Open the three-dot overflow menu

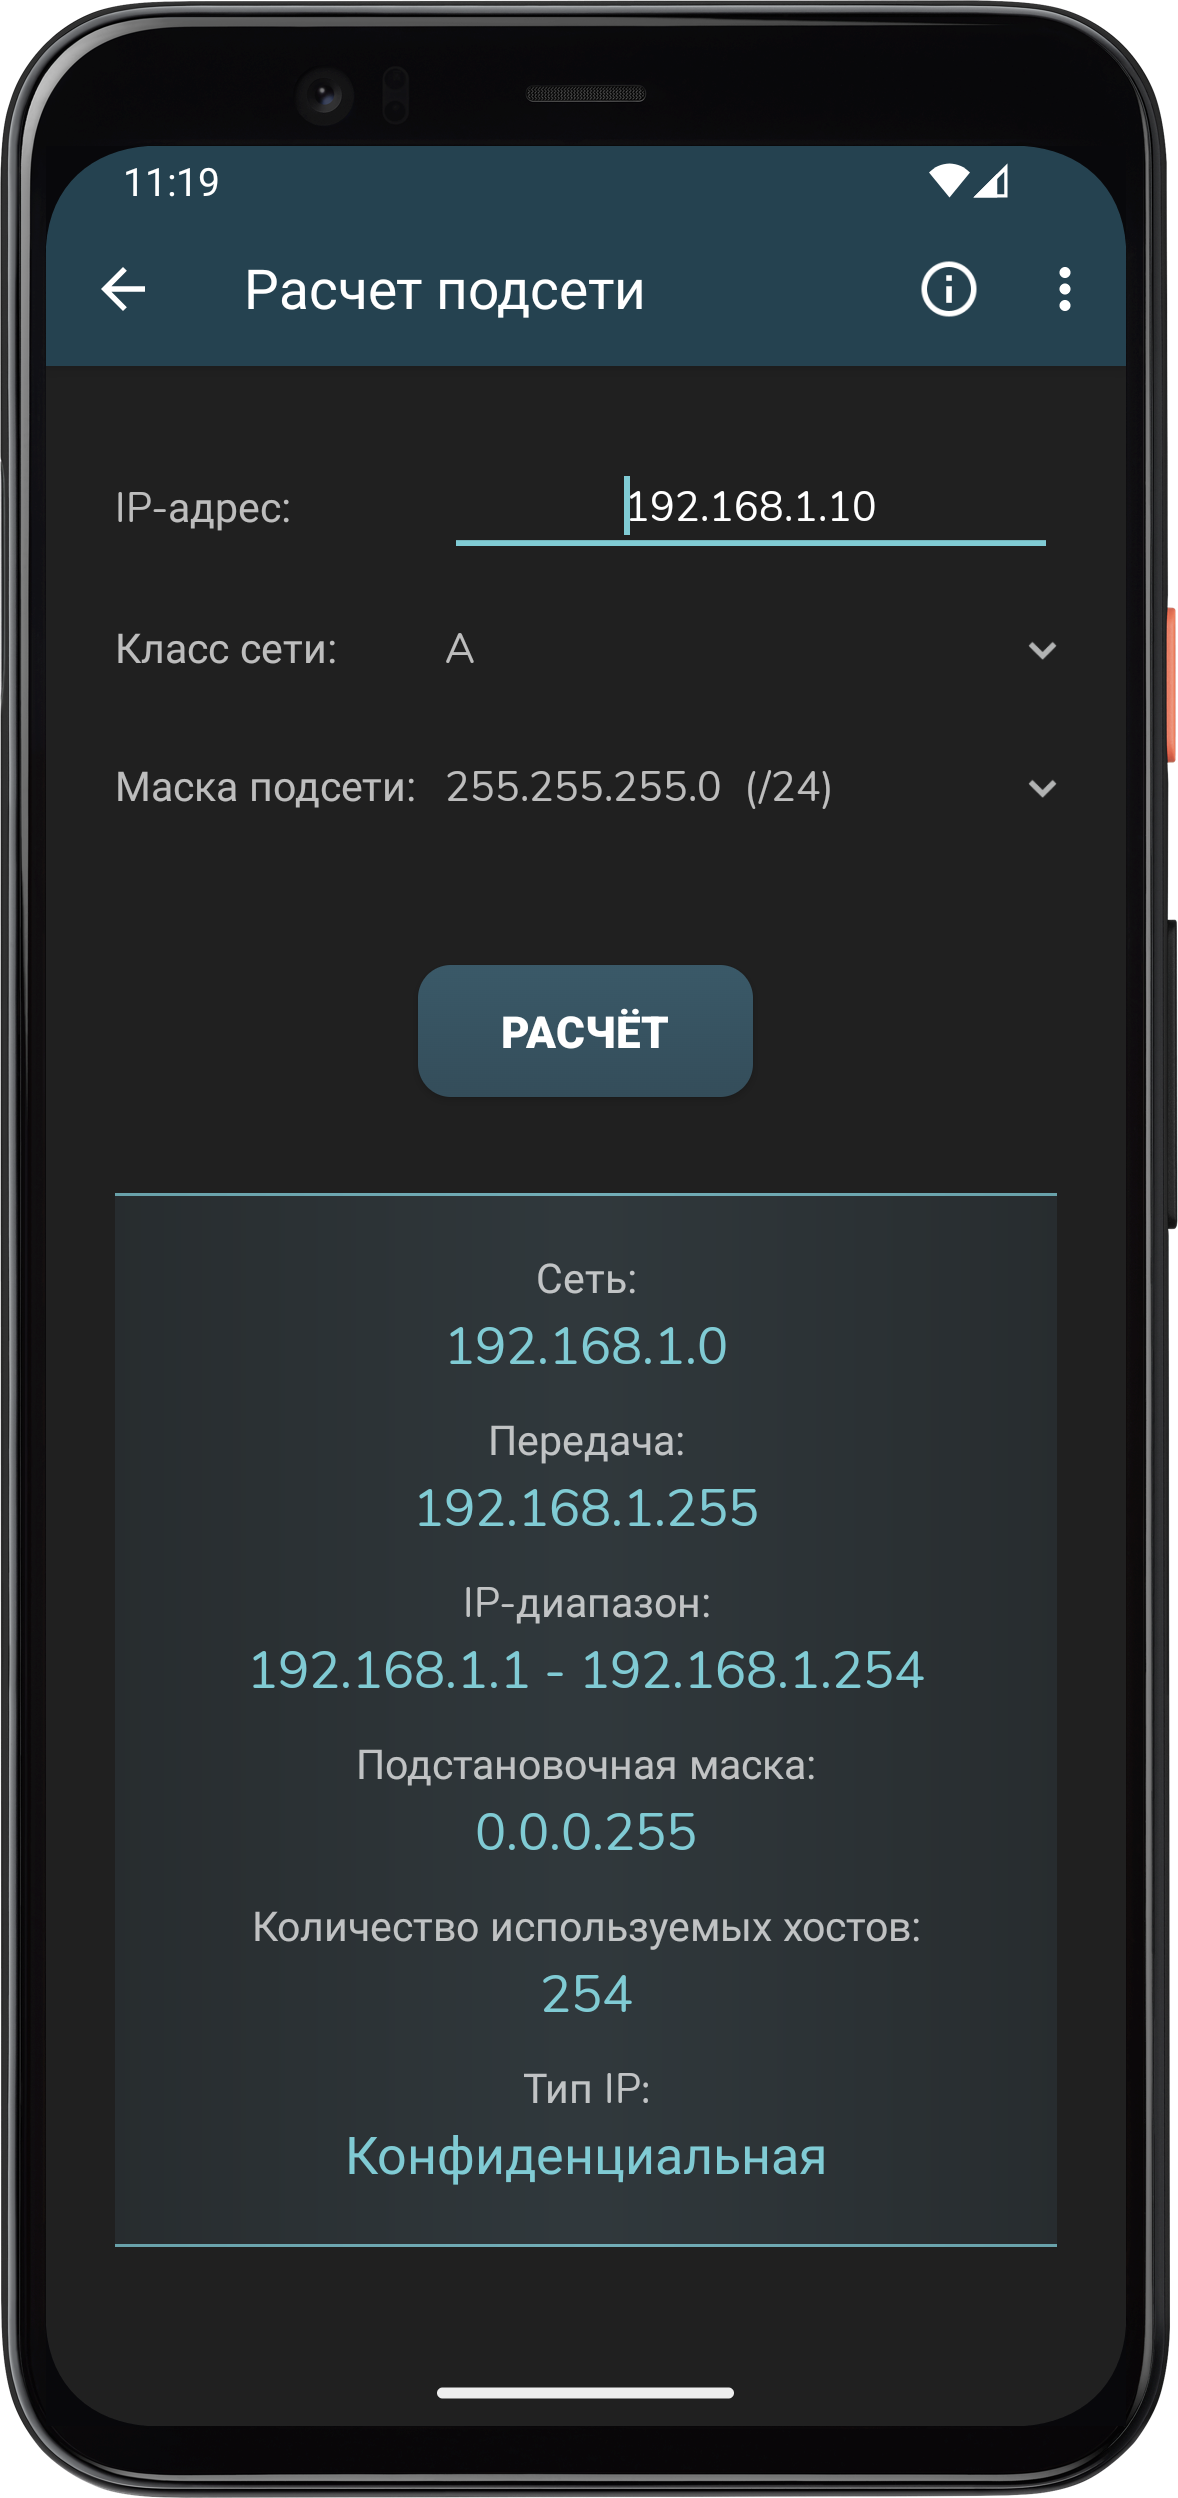click(1065, 290)
